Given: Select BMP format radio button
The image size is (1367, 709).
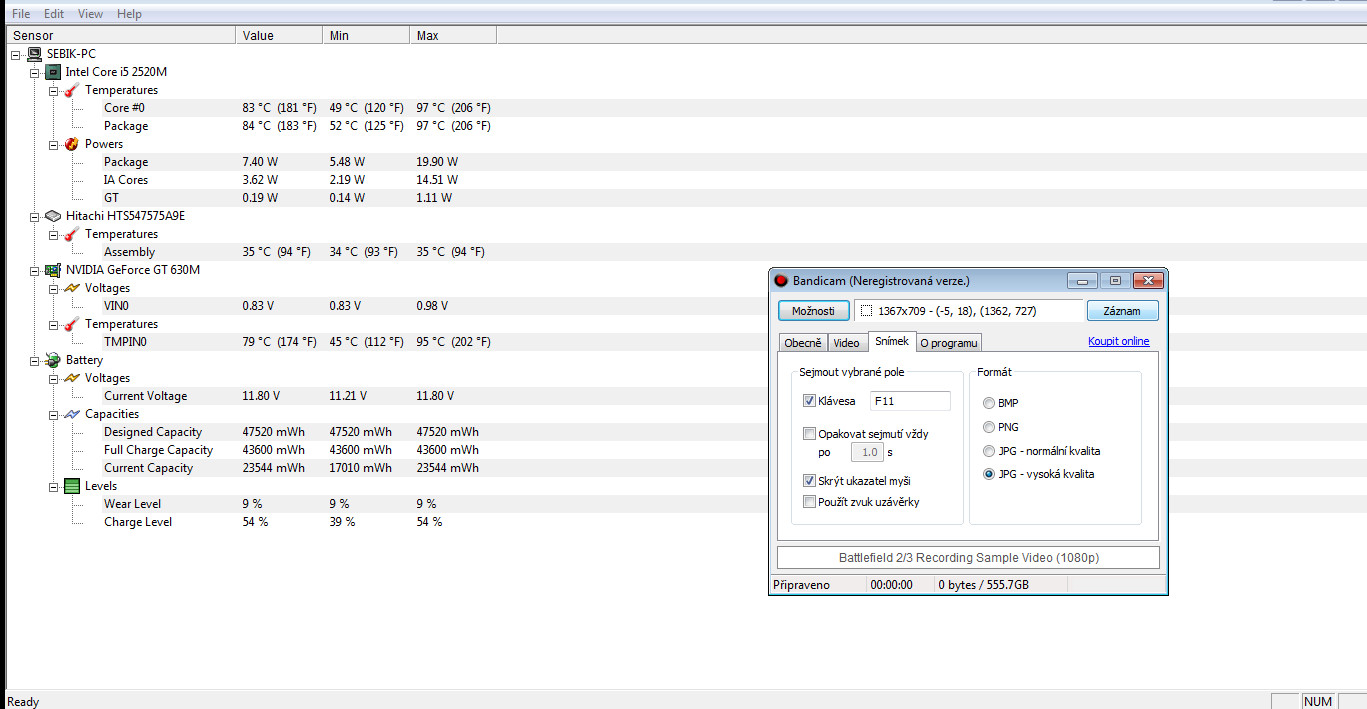Looking at the screenshot, I should pos(989,403).
